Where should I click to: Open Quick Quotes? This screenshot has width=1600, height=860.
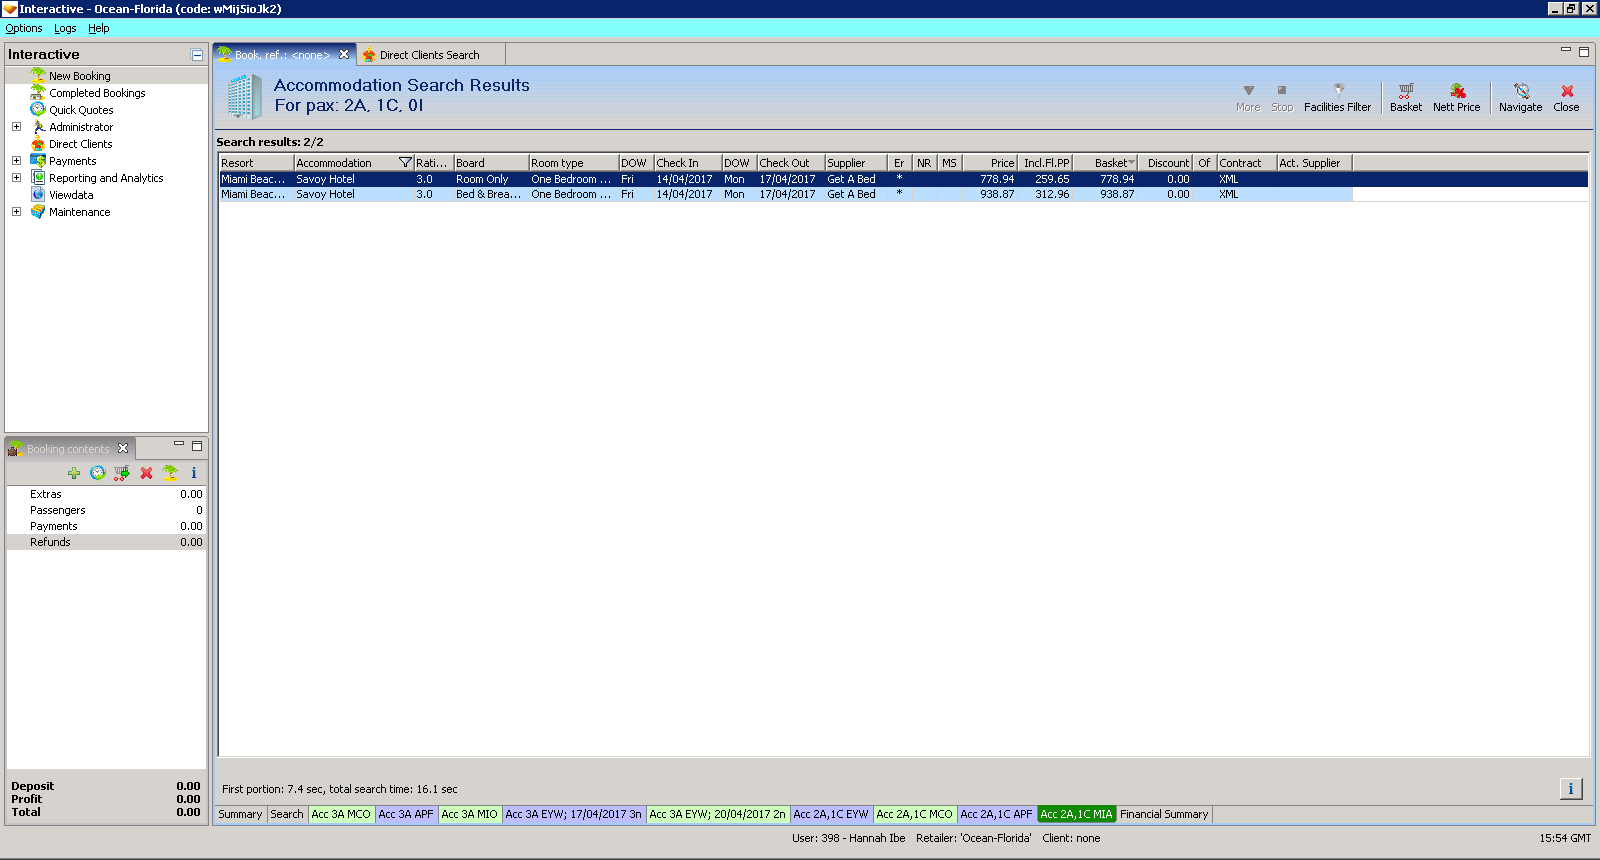point(81,110)
